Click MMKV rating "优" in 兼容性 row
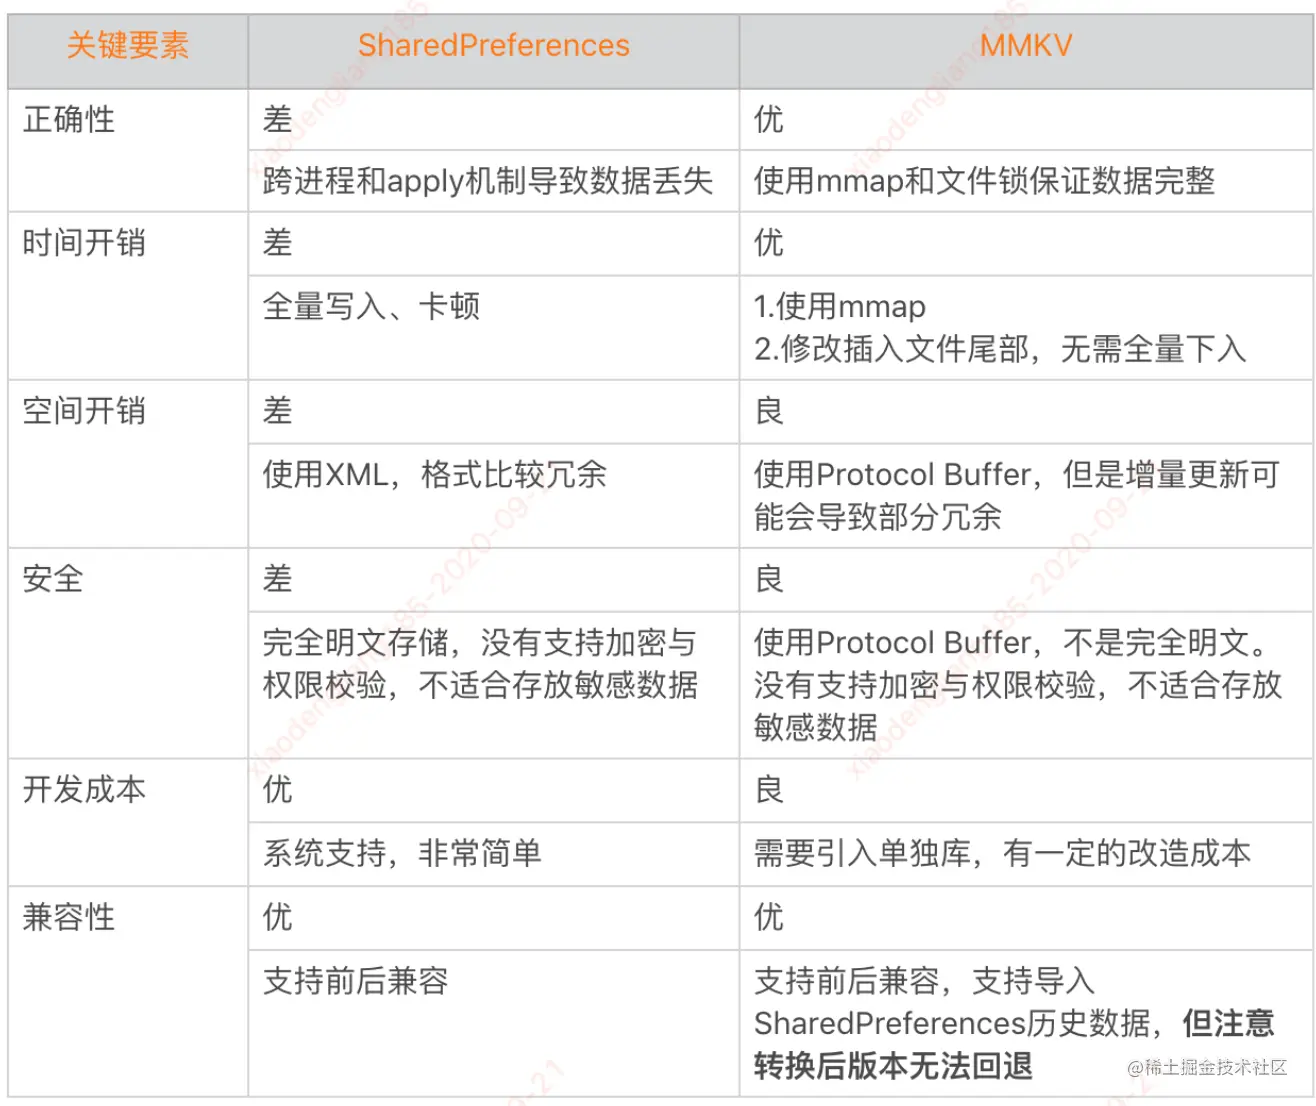This screenshot has width=1316, height=1106. [1025, 918]
